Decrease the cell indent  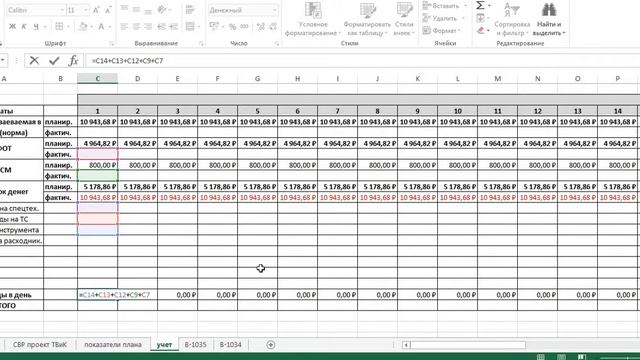162,27
